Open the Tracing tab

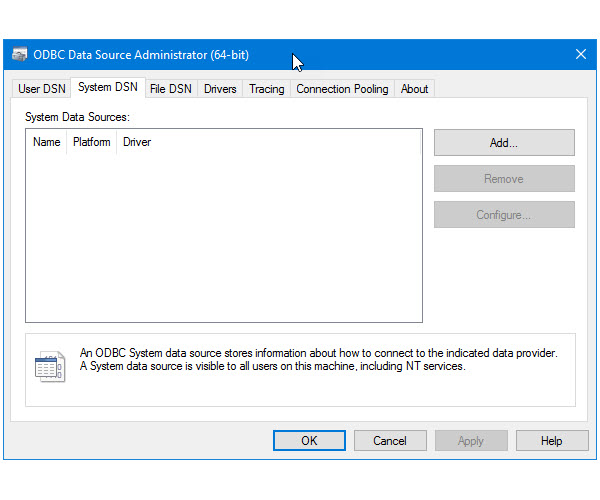267,89
